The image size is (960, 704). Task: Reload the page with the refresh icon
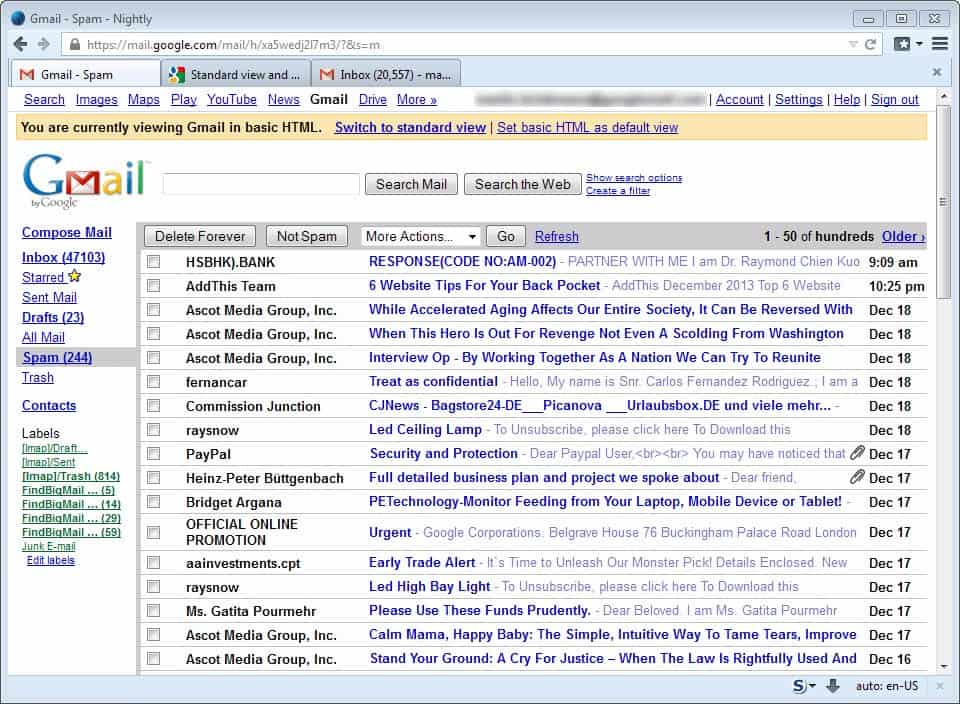[x=870, y=44]
